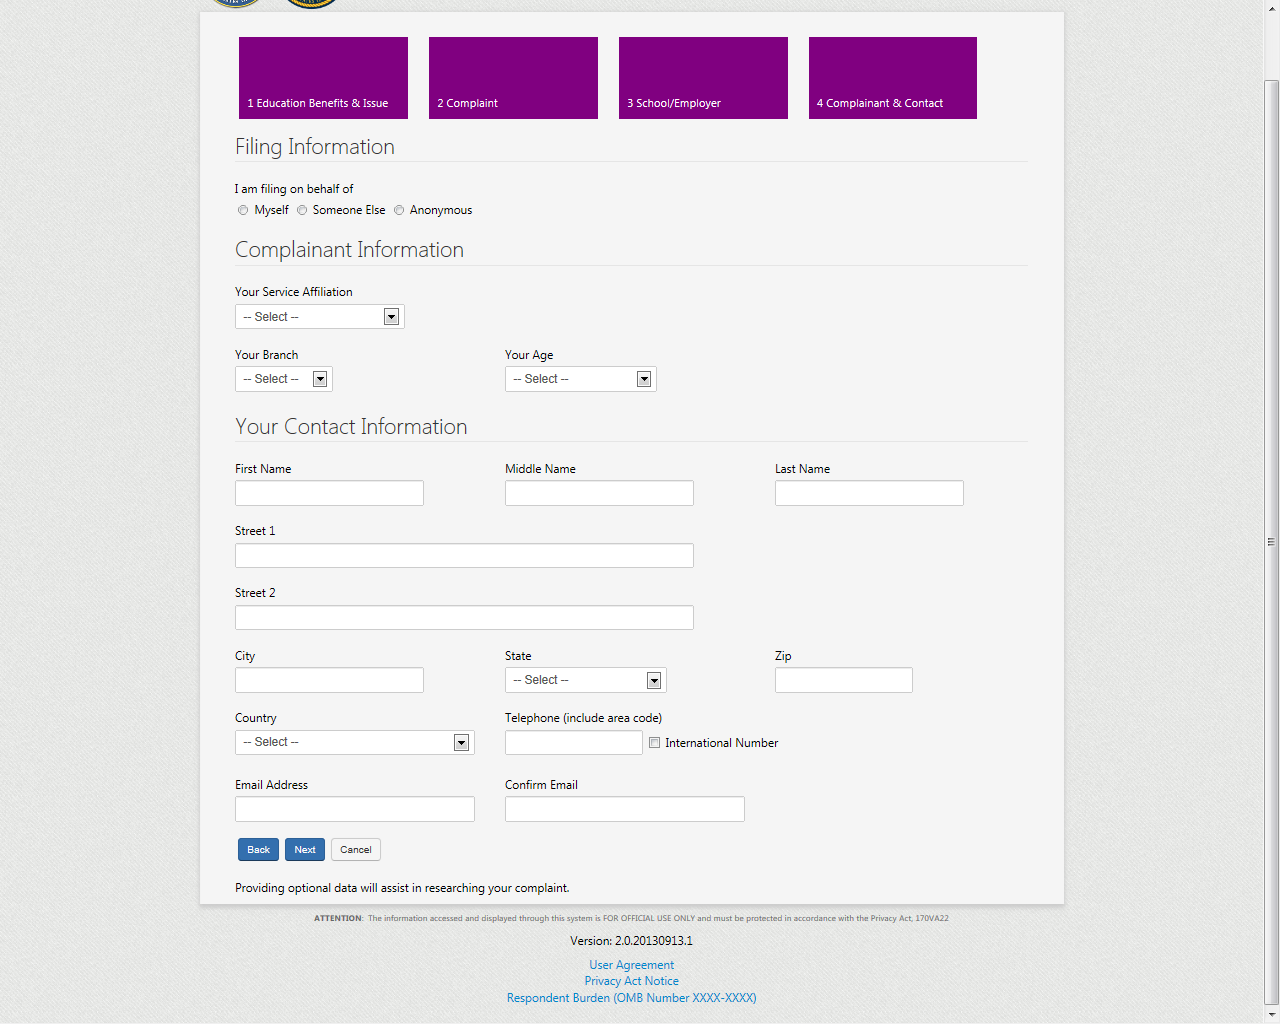Select the Myself radio button
Image resolution: width=1280 pixels, height=1024 pixels.
tap(243, 210)
